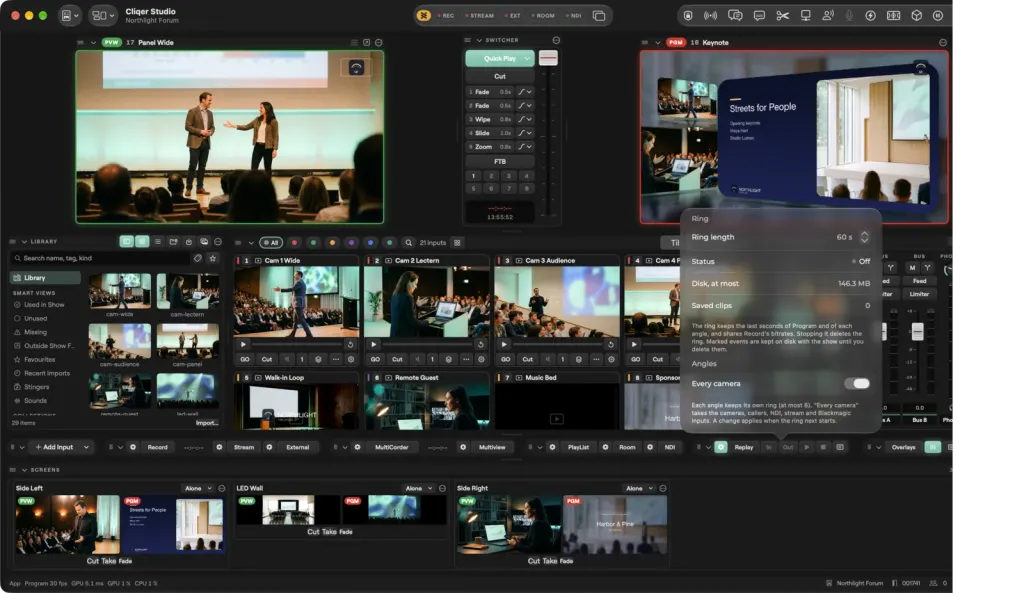1024x593 pixels.
Task: Click the microphone icon in top toolbar
Action: click(849, 16)
